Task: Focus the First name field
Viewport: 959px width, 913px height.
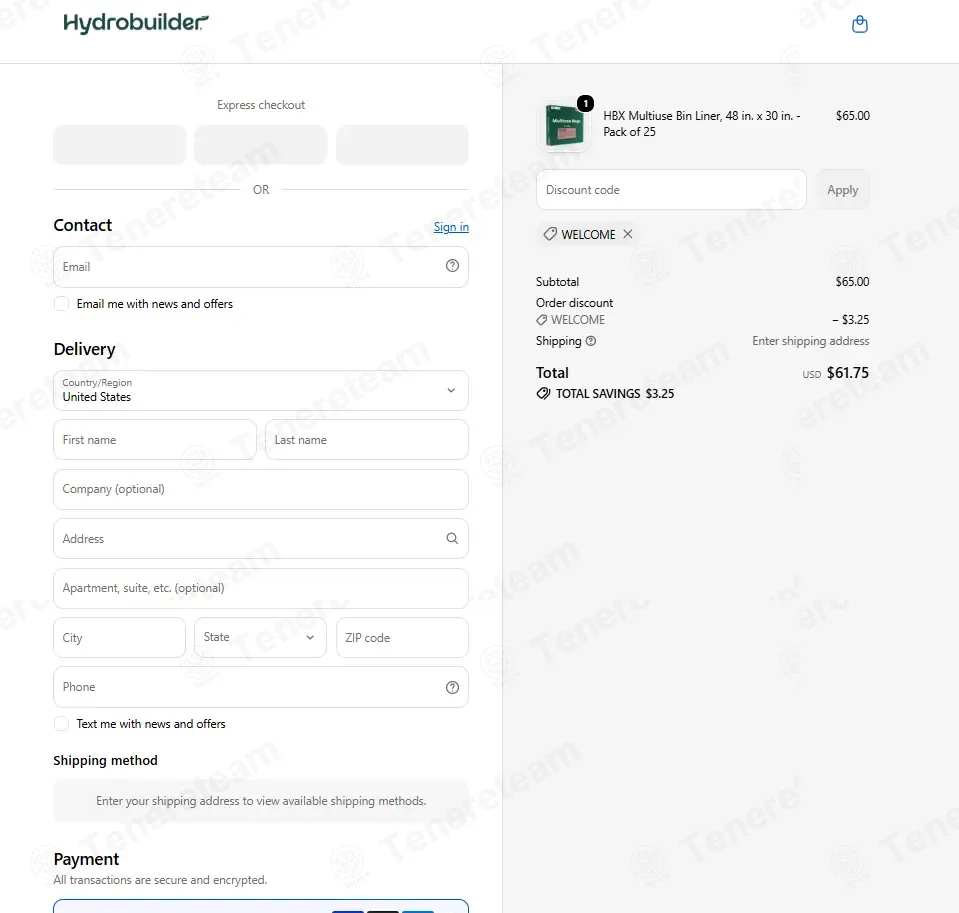Action: [155, 440]
